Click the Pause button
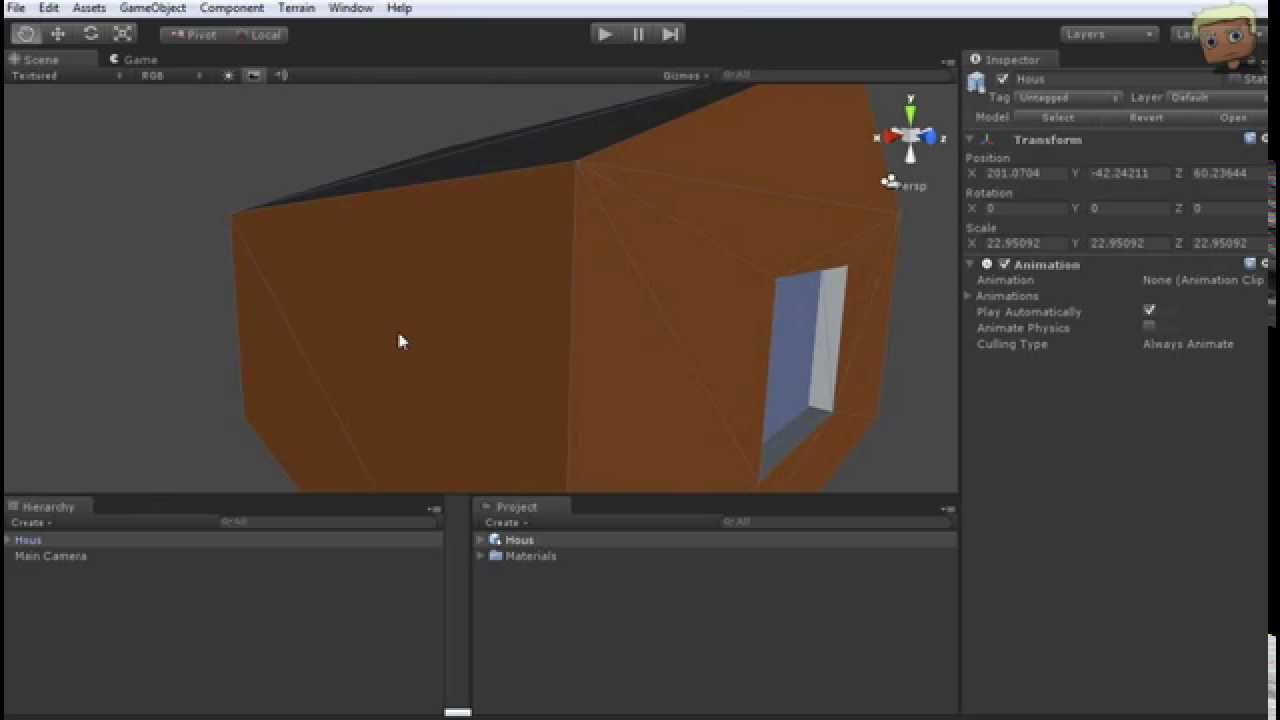The image size is (1280, 720). [638, 34]
